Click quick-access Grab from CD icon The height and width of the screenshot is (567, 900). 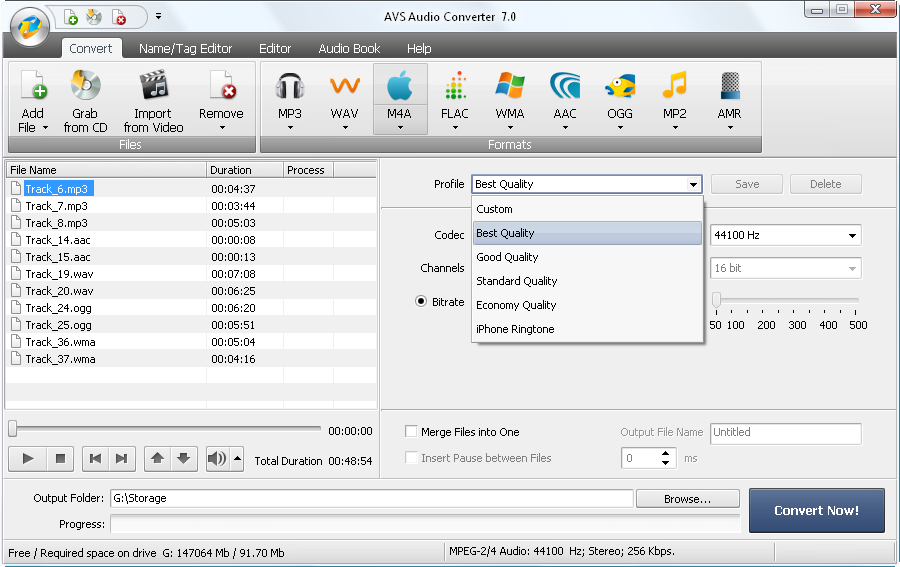(x=94, y=17)
